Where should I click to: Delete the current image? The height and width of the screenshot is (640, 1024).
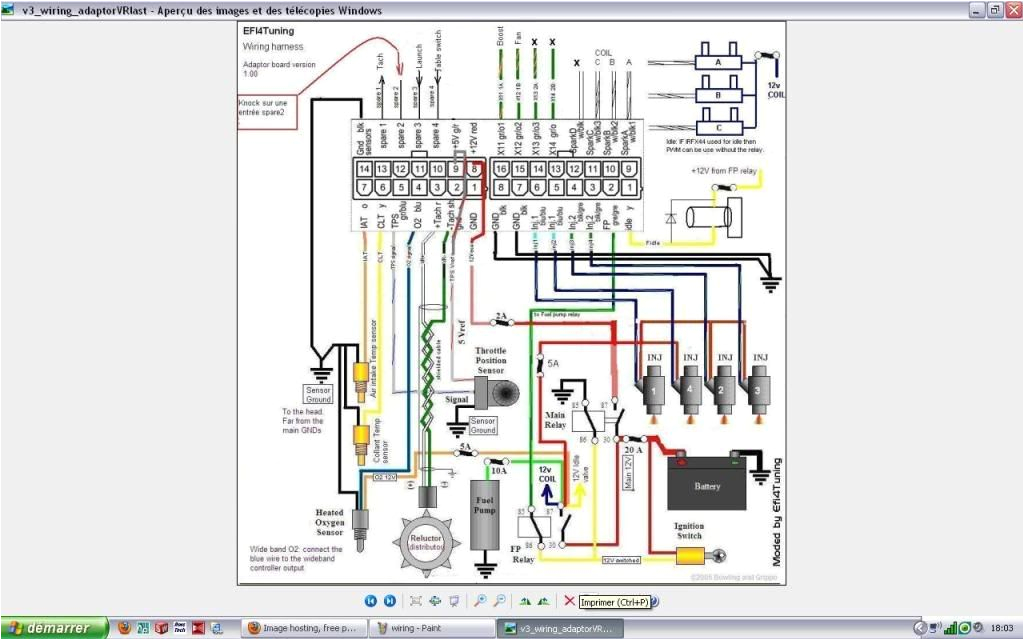(x=570, y=601)
